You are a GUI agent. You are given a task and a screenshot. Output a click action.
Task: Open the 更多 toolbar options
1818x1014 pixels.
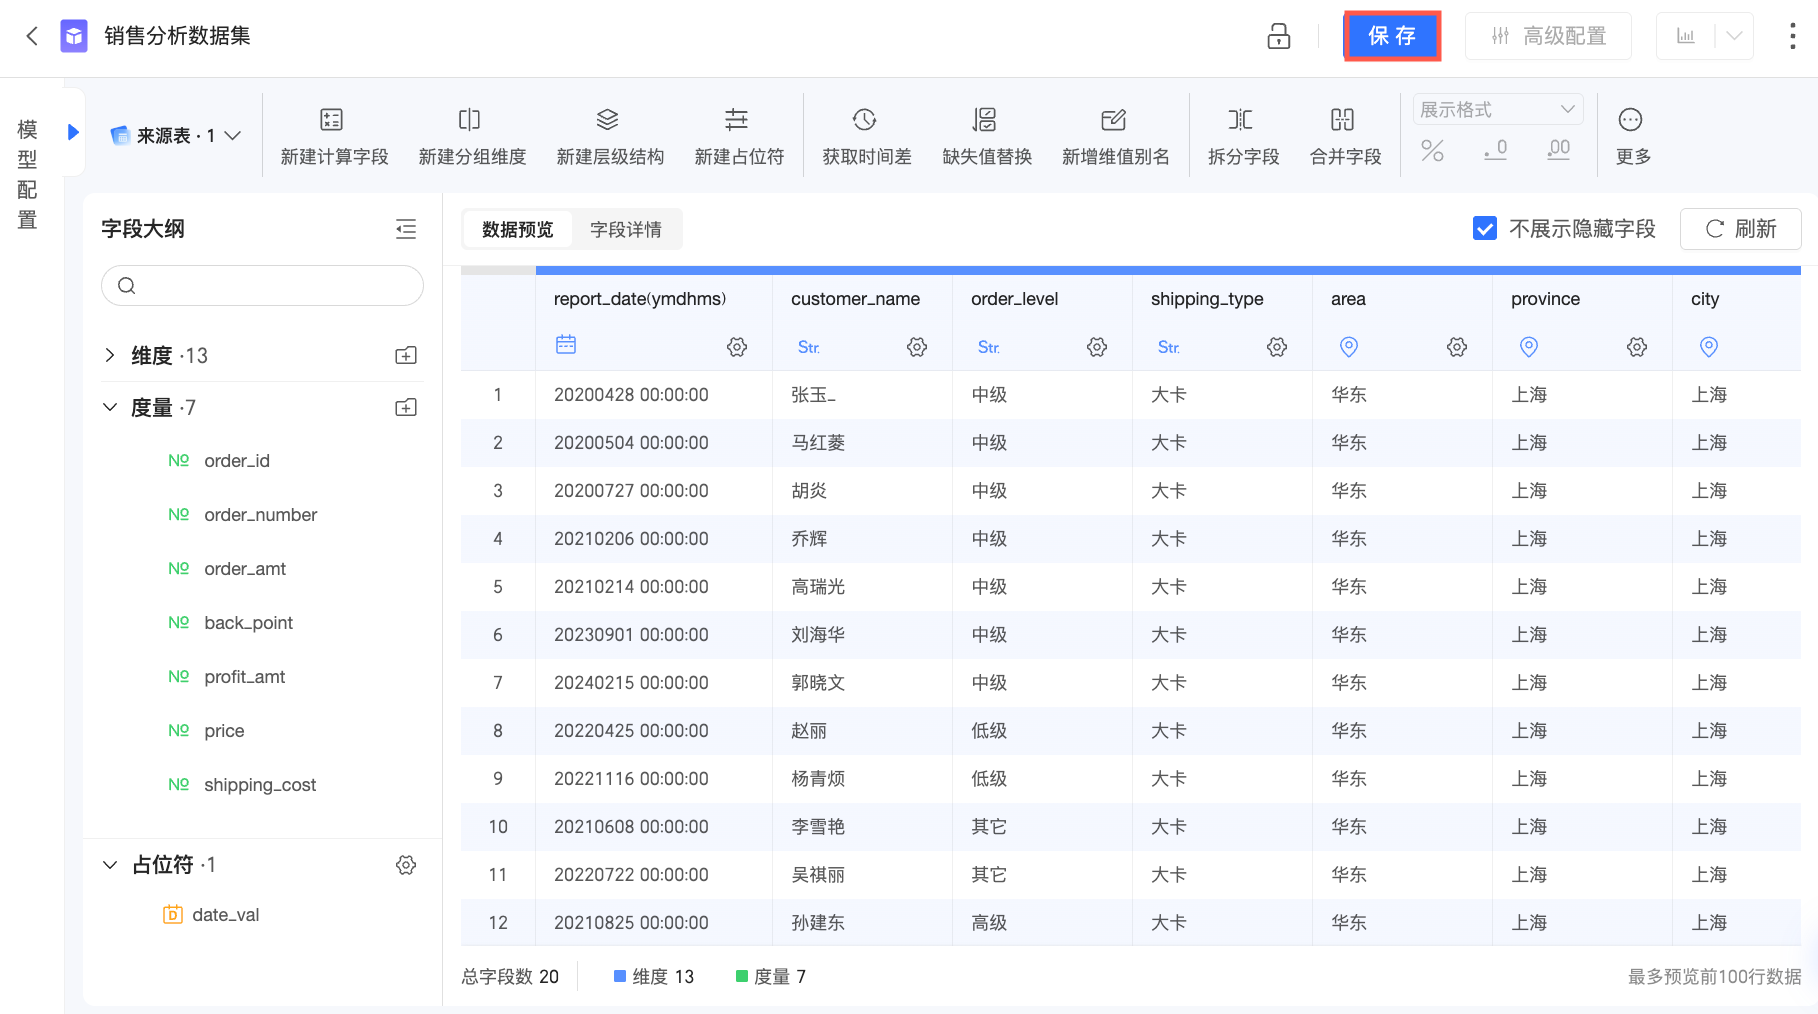tap(1631, 121)
